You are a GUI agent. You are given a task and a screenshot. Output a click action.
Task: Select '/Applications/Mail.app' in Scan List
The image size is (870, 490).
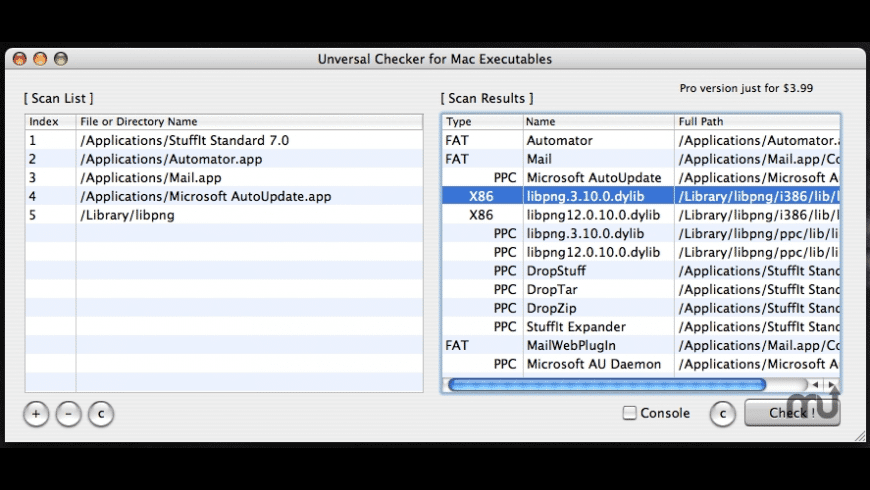224,178
